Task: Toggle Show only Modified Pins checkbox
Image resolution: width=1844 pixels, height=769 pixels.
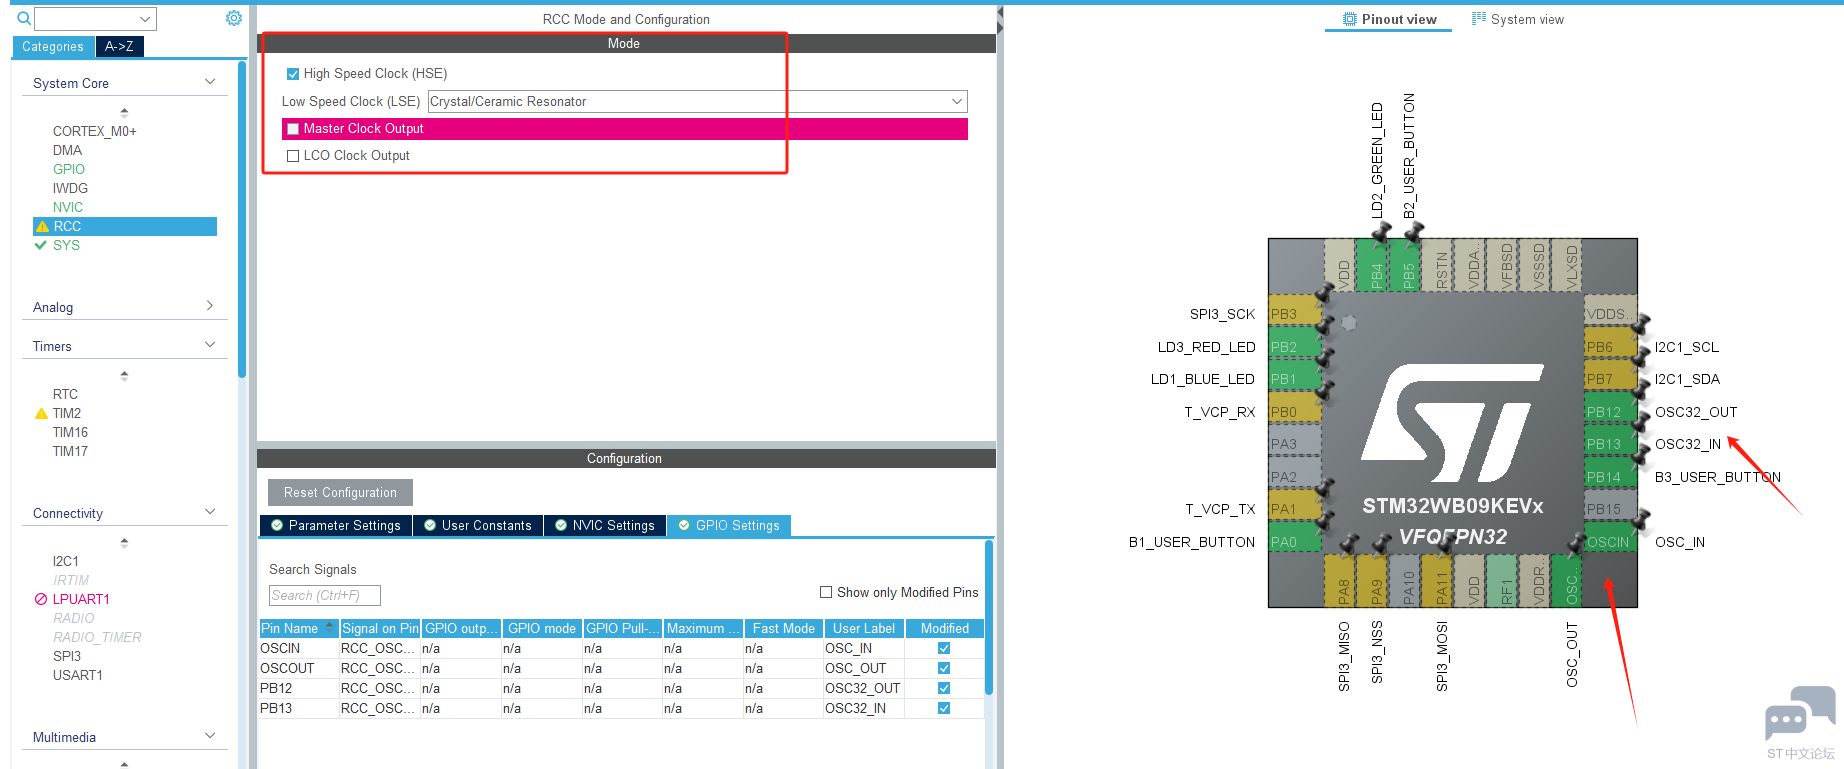Action: click(x=826, y=592)
